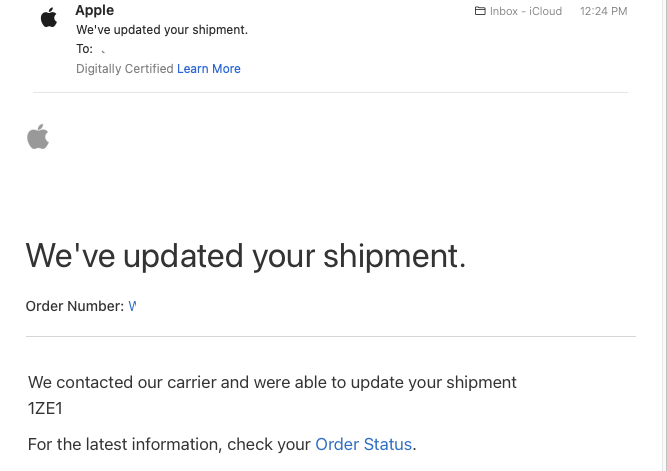
Task: Click the "Order Number:" label
Action: coord(75,306)
